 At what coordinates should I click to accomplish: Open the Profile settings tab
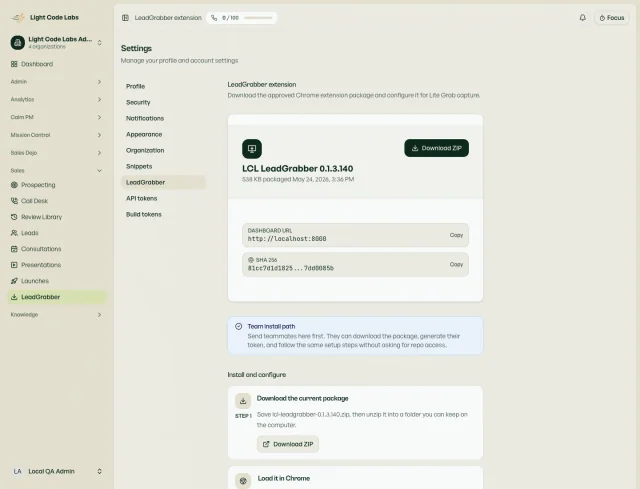(163, 87)
